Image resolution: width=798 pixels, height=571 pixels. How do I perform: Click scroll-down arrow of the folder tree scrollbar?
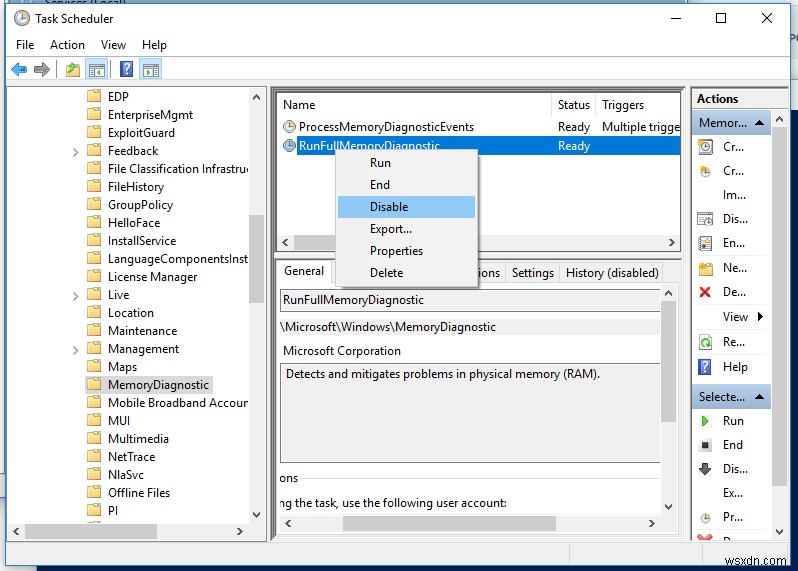pos(256,515)
